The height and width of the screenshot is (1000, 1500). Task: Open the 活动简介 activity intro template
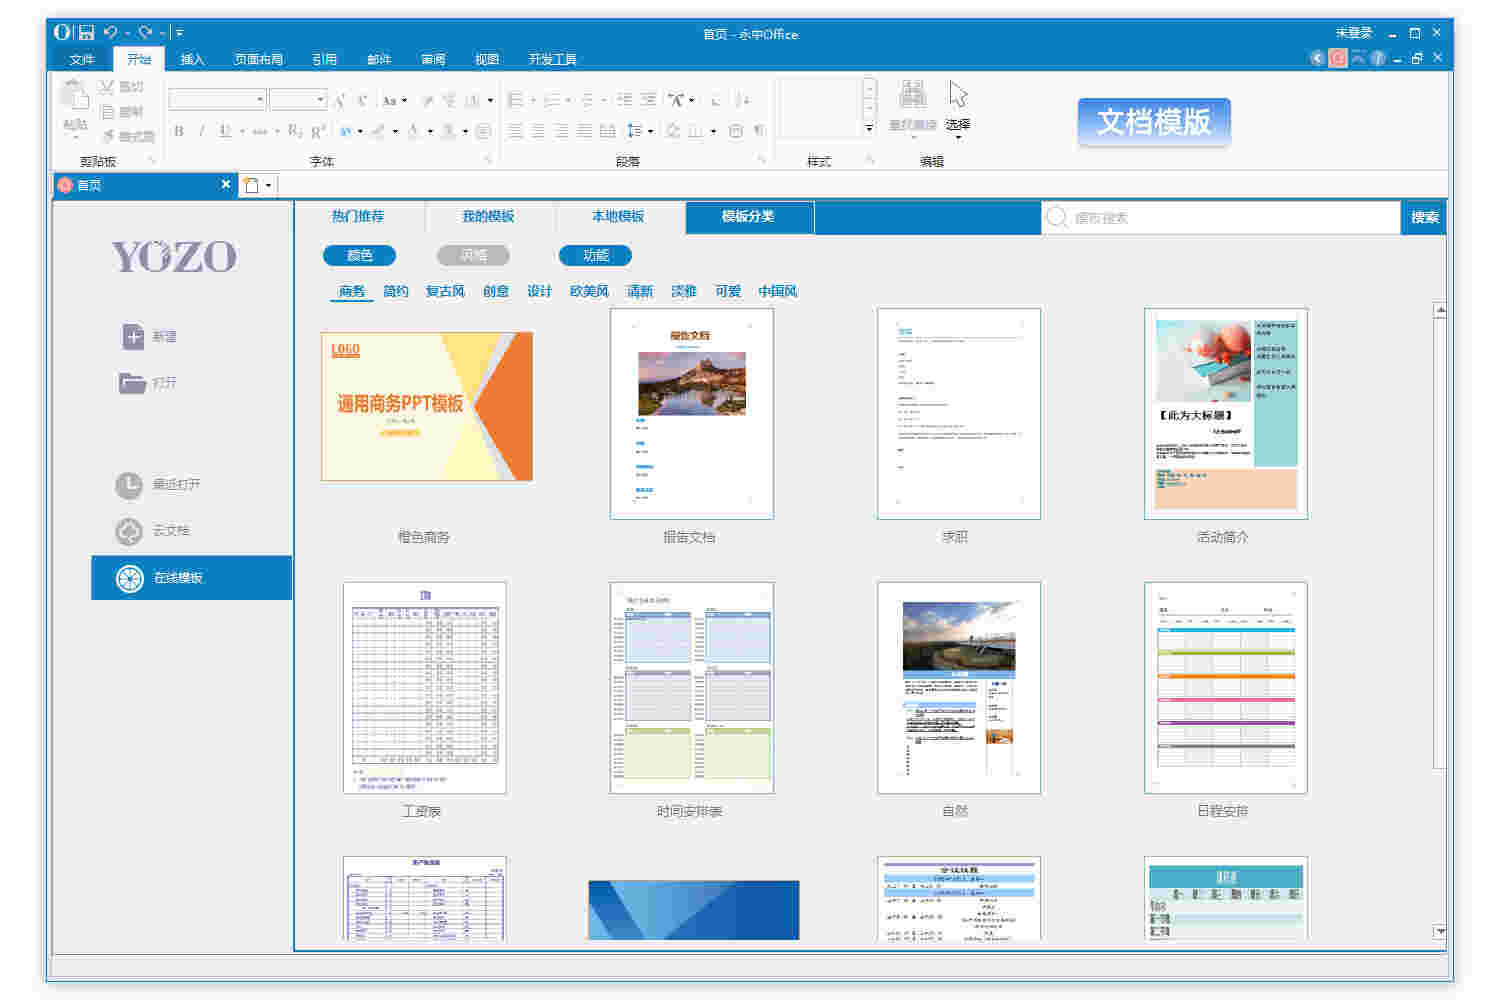point(1225,414)
